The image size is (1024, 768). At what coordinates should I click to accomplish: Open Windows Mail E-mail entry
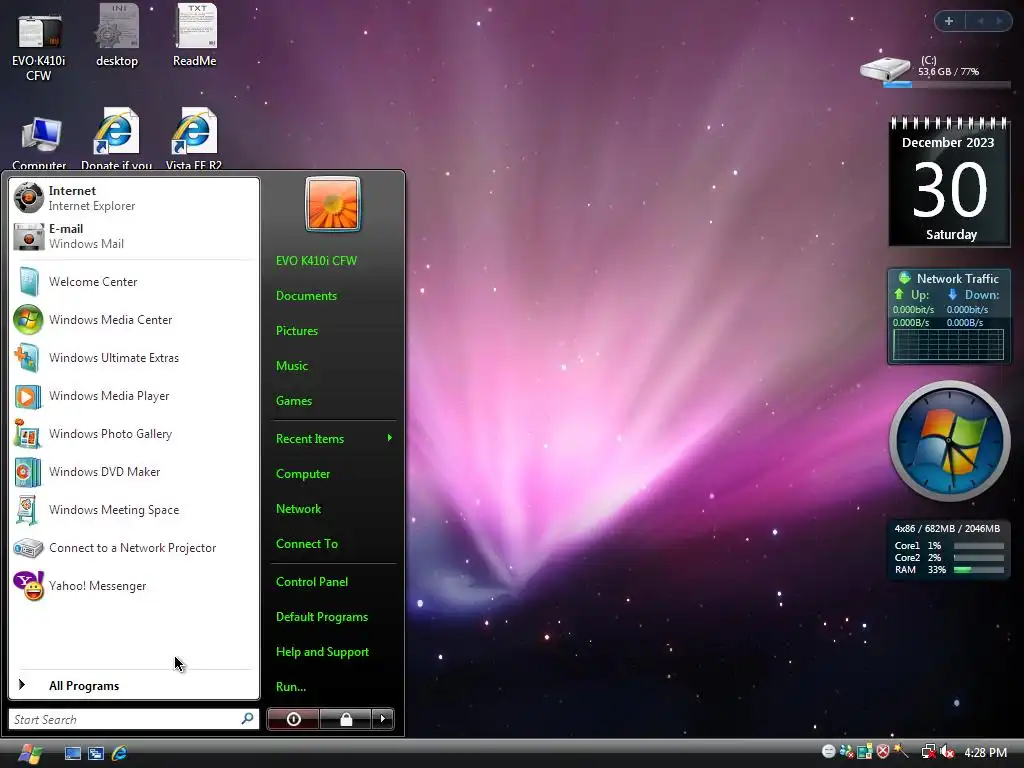point(134,236)
